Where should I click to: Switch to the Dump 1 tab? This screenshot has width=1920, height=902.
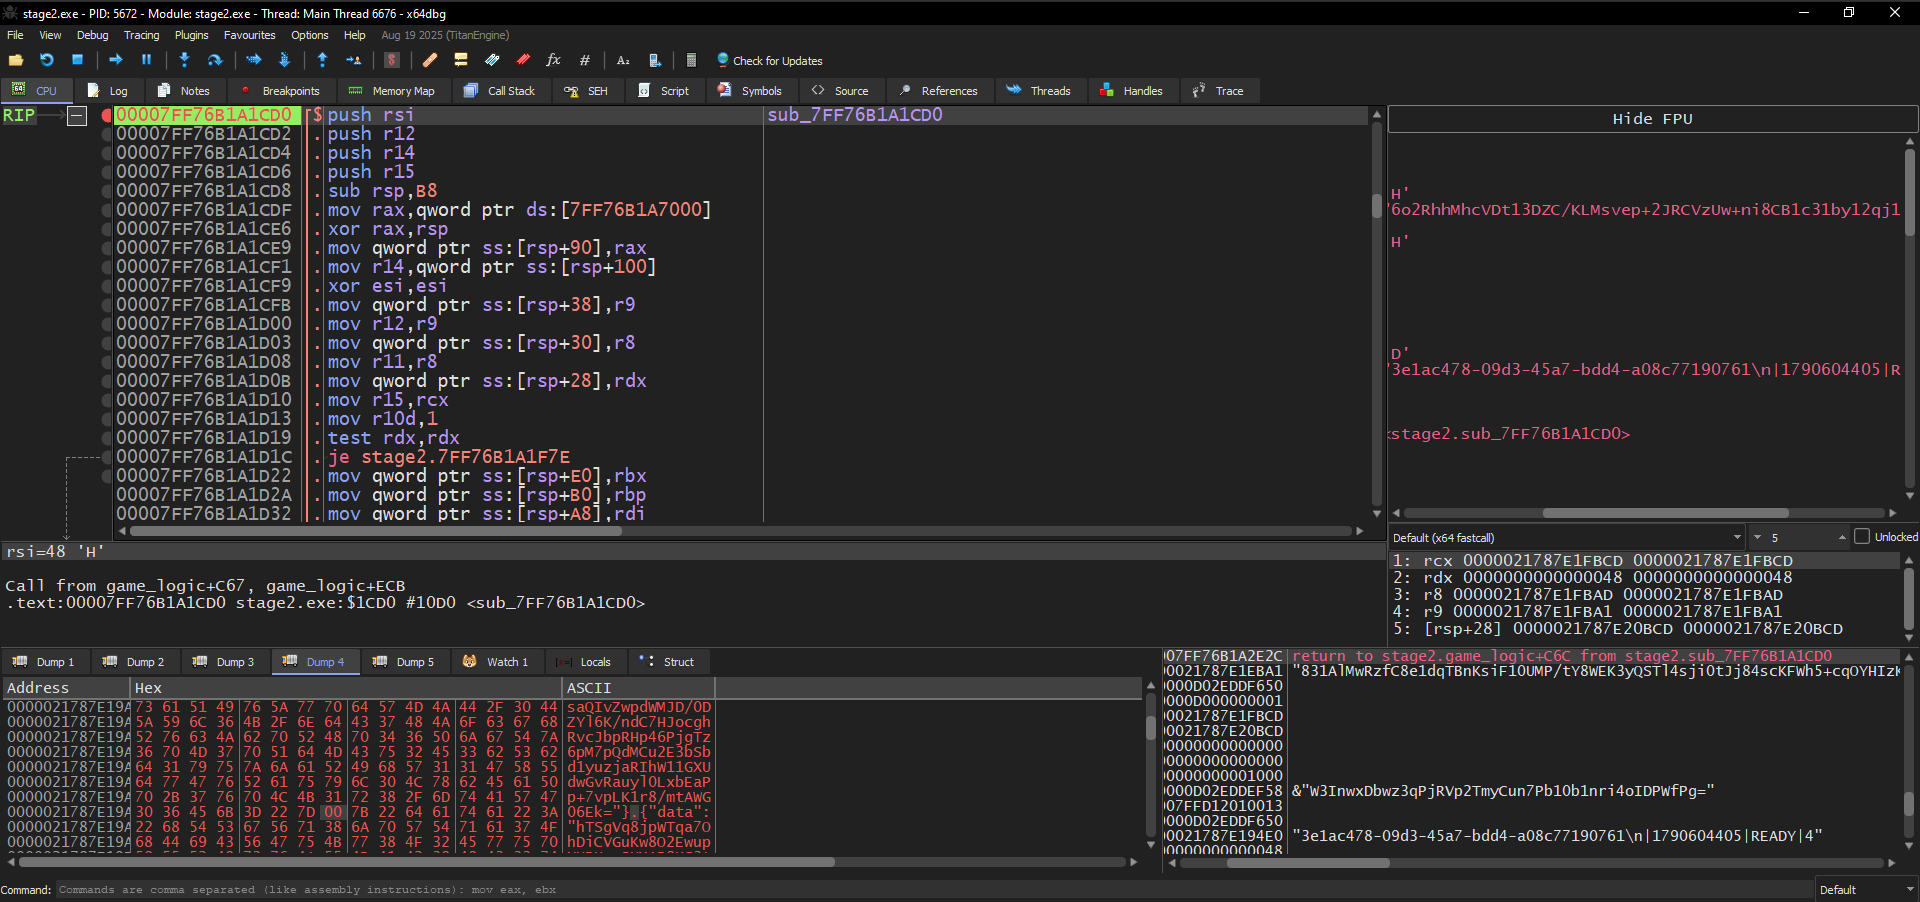[x=45, y=662]
